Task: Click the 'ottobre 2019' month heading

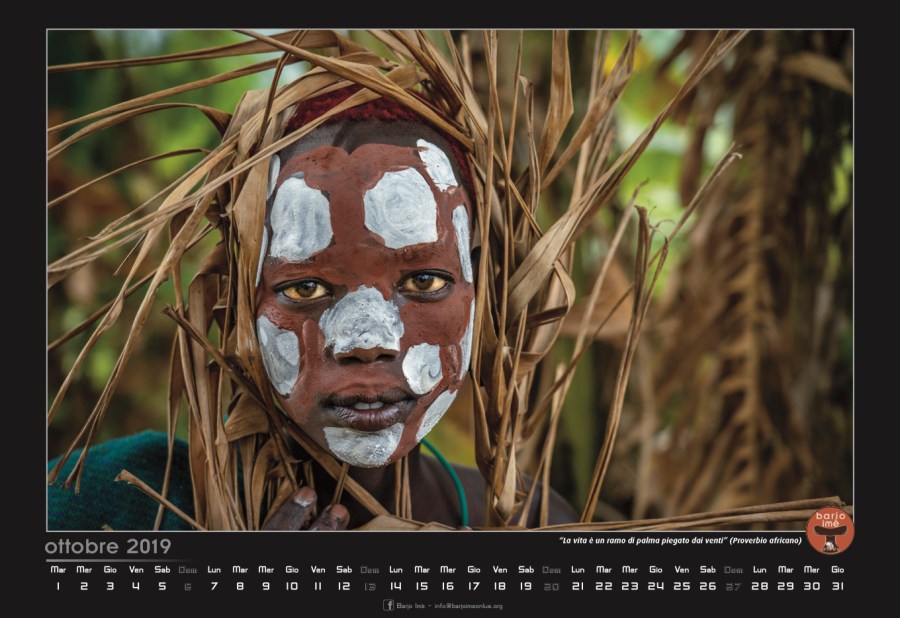Action: pyautogui.click(x=108, y=546)
